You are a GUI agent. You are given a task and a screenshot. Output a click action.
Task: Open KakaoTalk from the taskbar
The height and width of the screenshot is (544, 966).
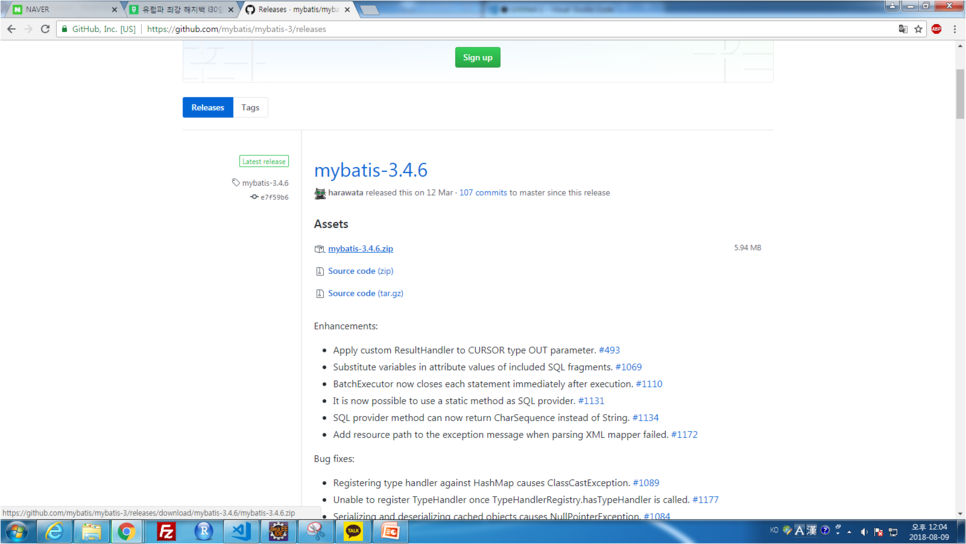353,531
